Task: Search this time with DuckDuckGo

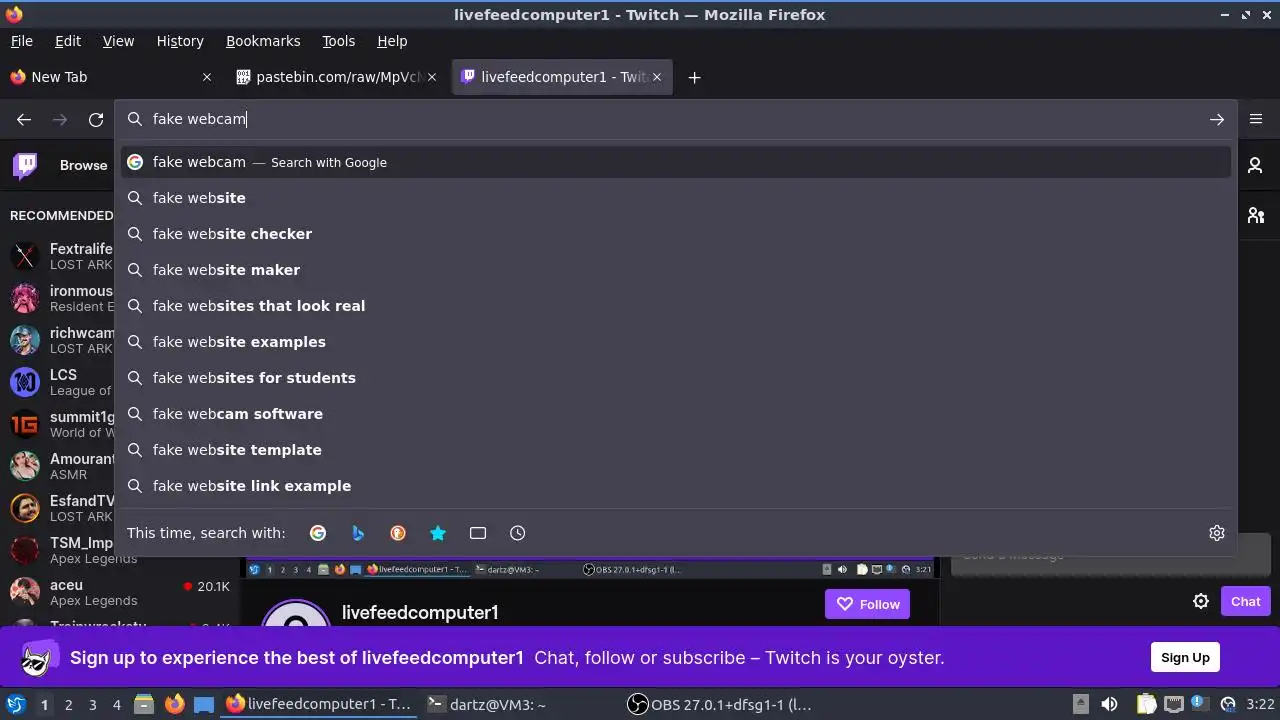Action: [398, 533]
